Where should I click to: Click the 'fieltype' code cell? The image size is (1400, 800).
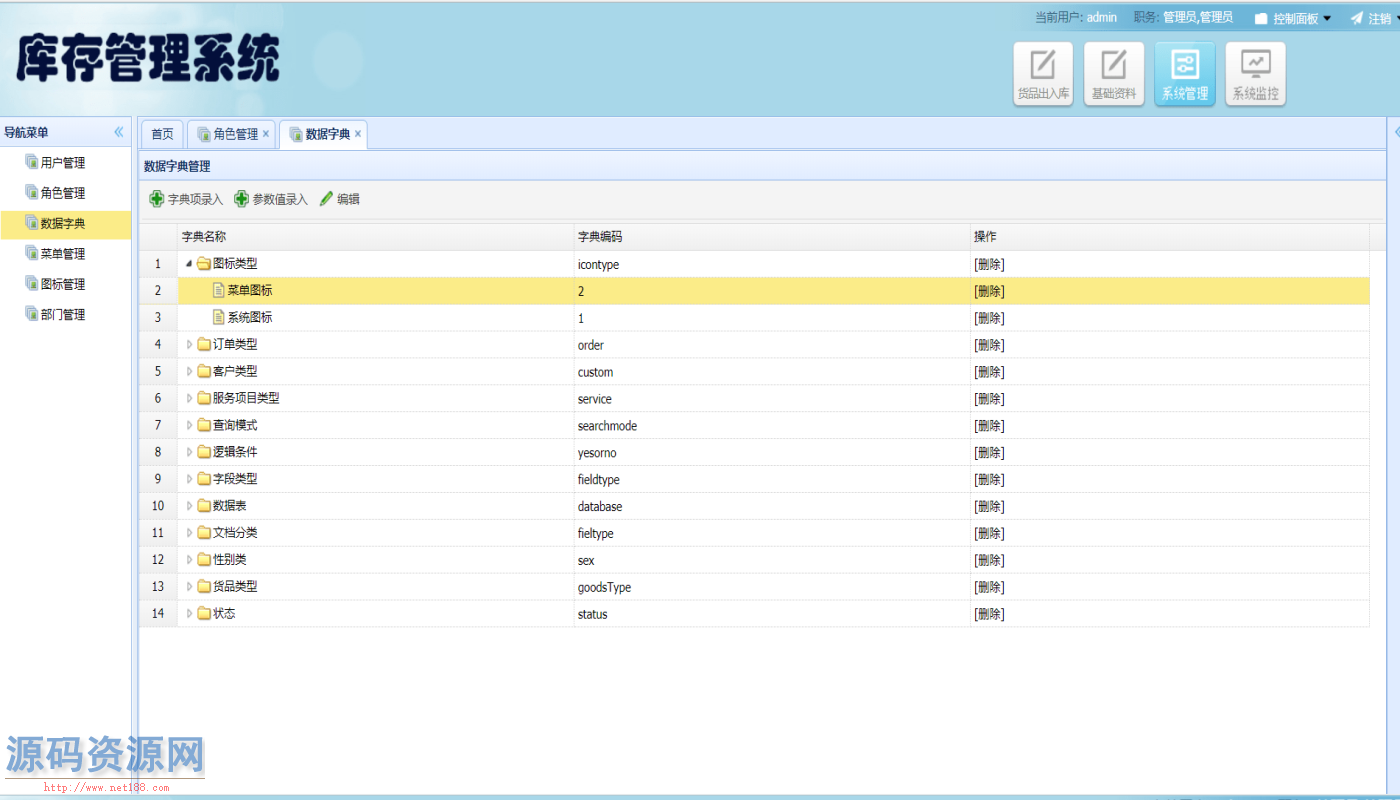click(x=772, y=533)
